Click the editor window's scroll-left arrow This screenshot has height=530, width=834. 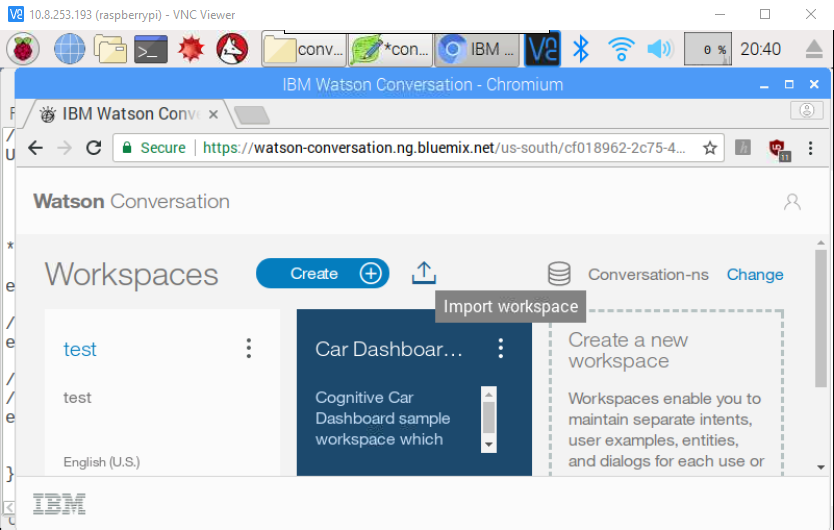click(x=9, y=507)
